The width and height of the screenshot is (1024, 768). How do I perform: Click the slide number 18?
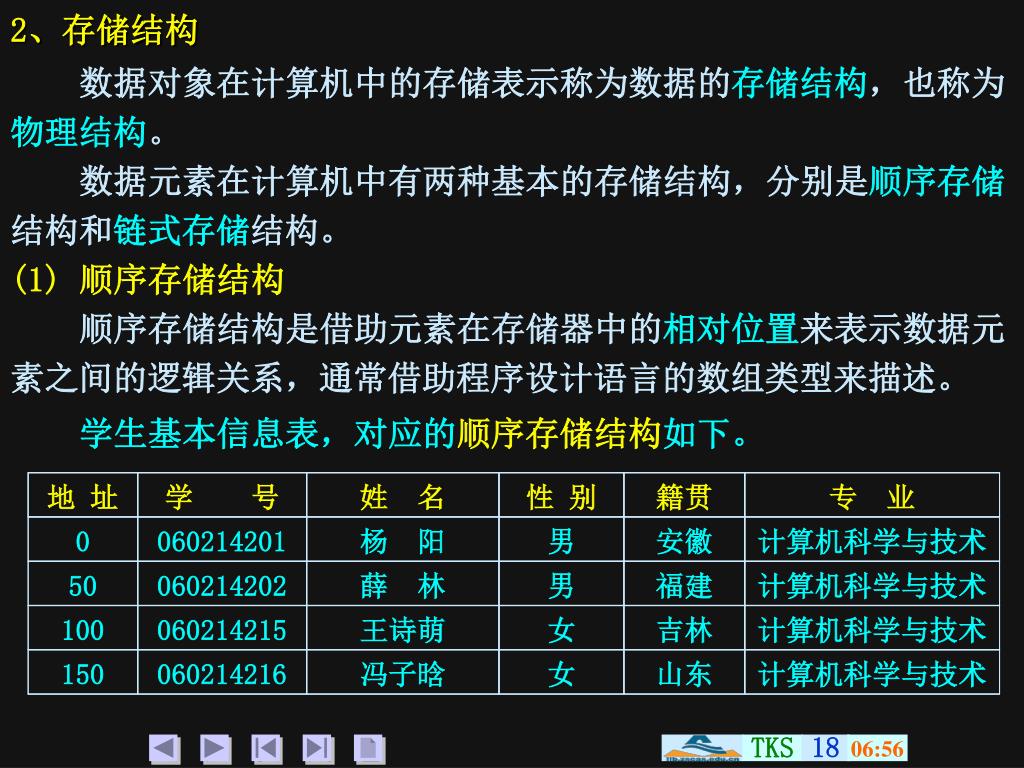(x=825, y=748)
